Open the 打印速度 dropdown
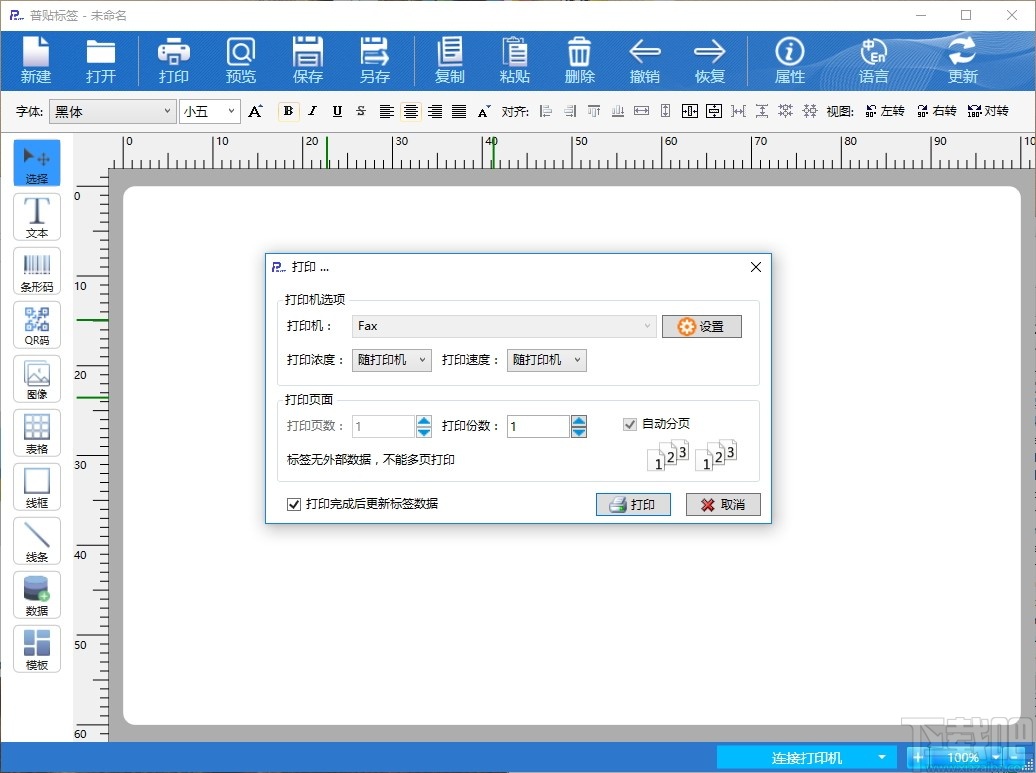 [x=546, y=360]
